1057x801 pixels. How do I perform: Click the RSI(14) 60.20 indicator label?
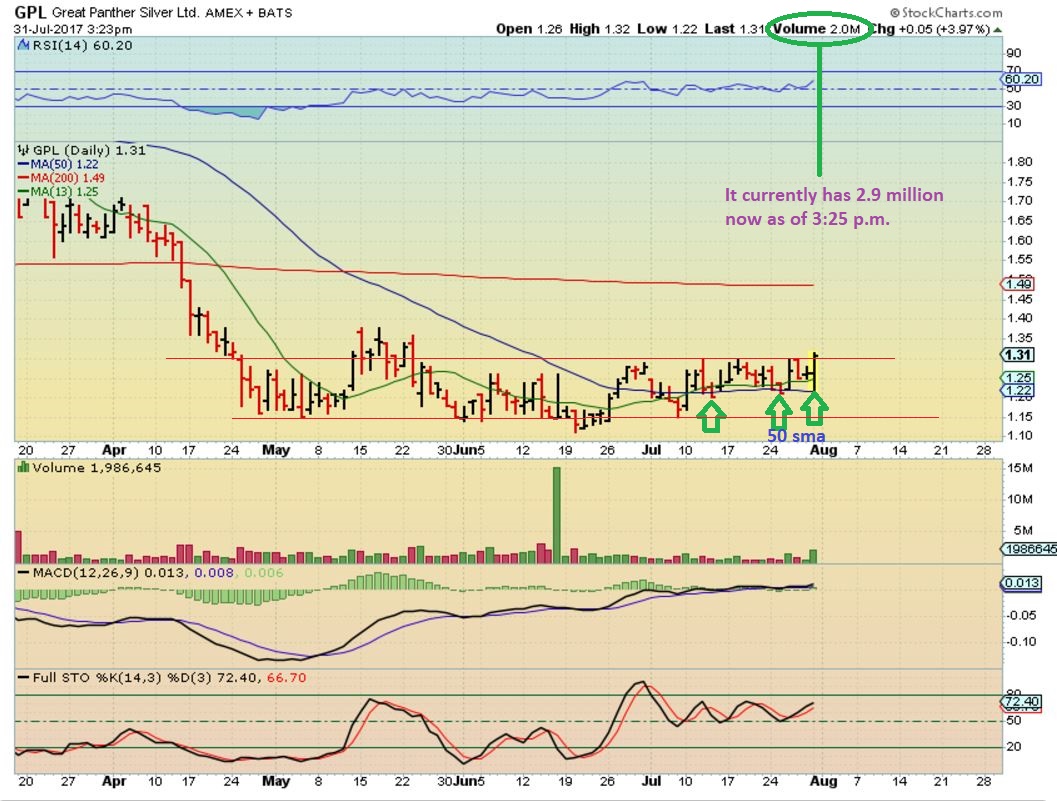pyautogui.click(x=82, y=45)
